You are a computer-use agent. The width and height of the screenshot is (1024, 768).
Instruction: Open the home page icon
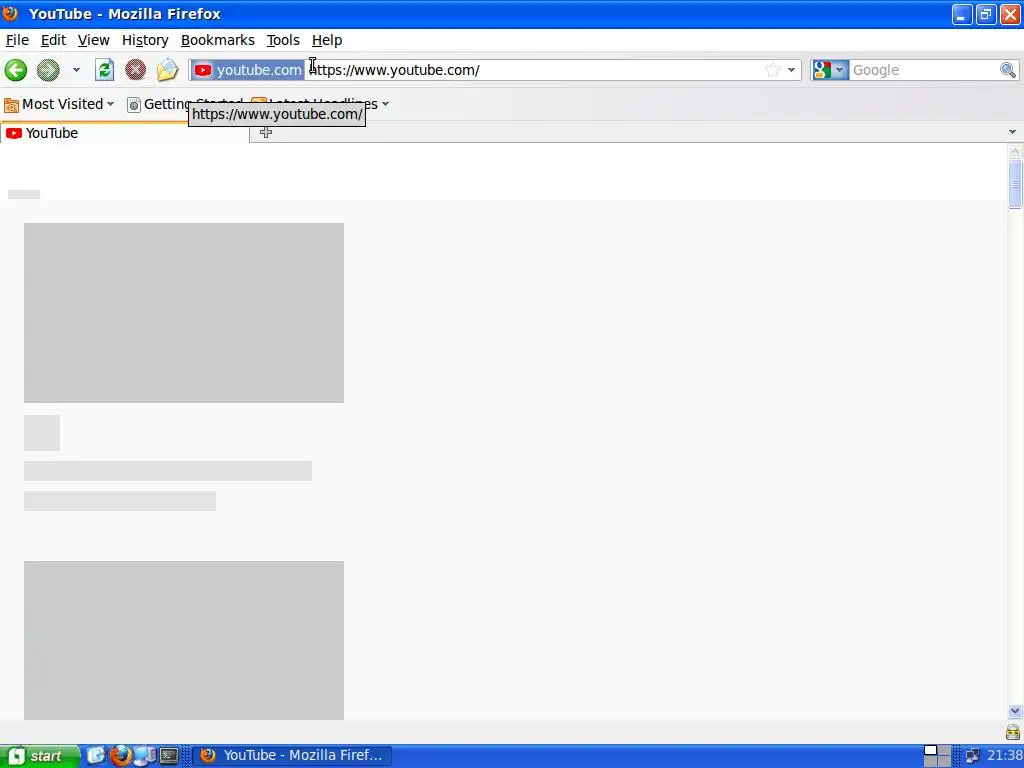[167, 70]
